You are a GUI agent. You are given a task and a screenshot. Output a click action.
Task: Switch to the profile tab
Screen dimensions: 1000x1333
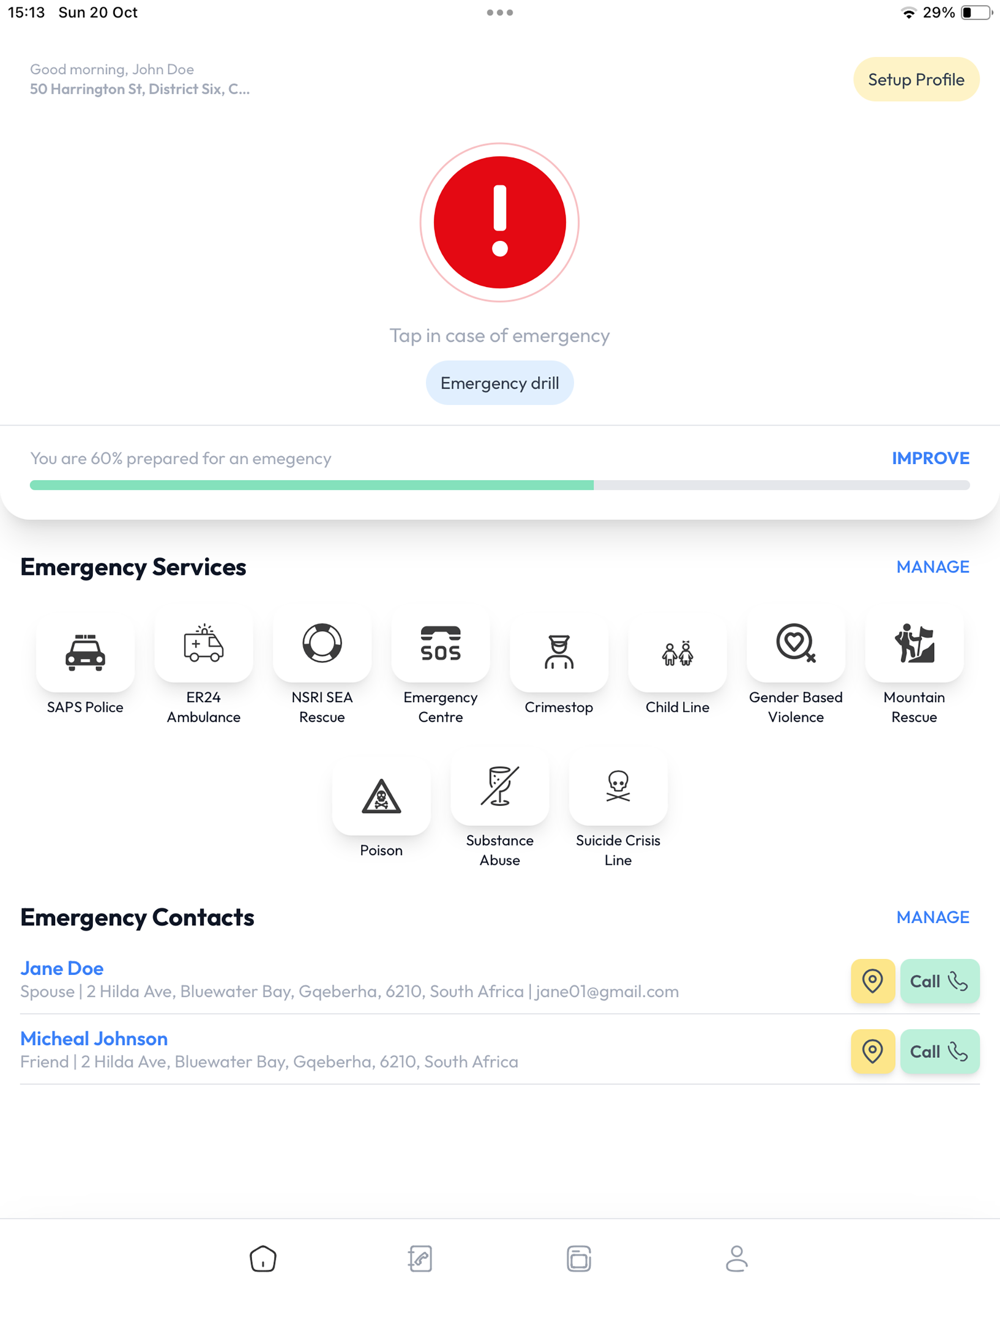pyautogui.click(x=737, y=1258)
